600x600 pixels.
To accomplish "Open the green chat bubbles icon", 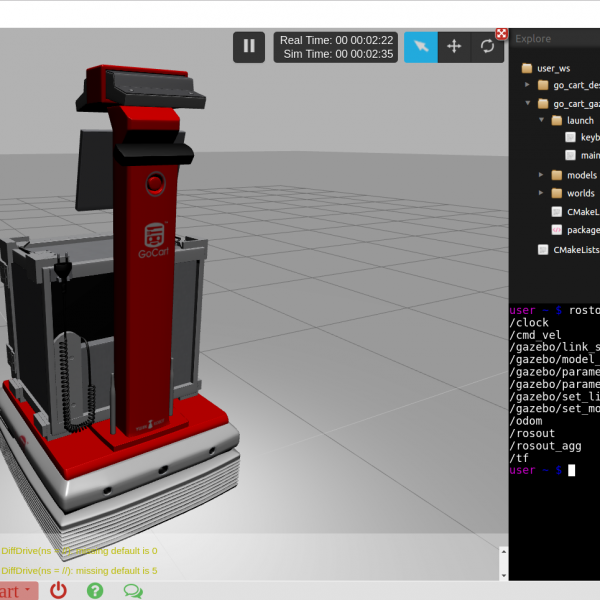I will (133, 591).
